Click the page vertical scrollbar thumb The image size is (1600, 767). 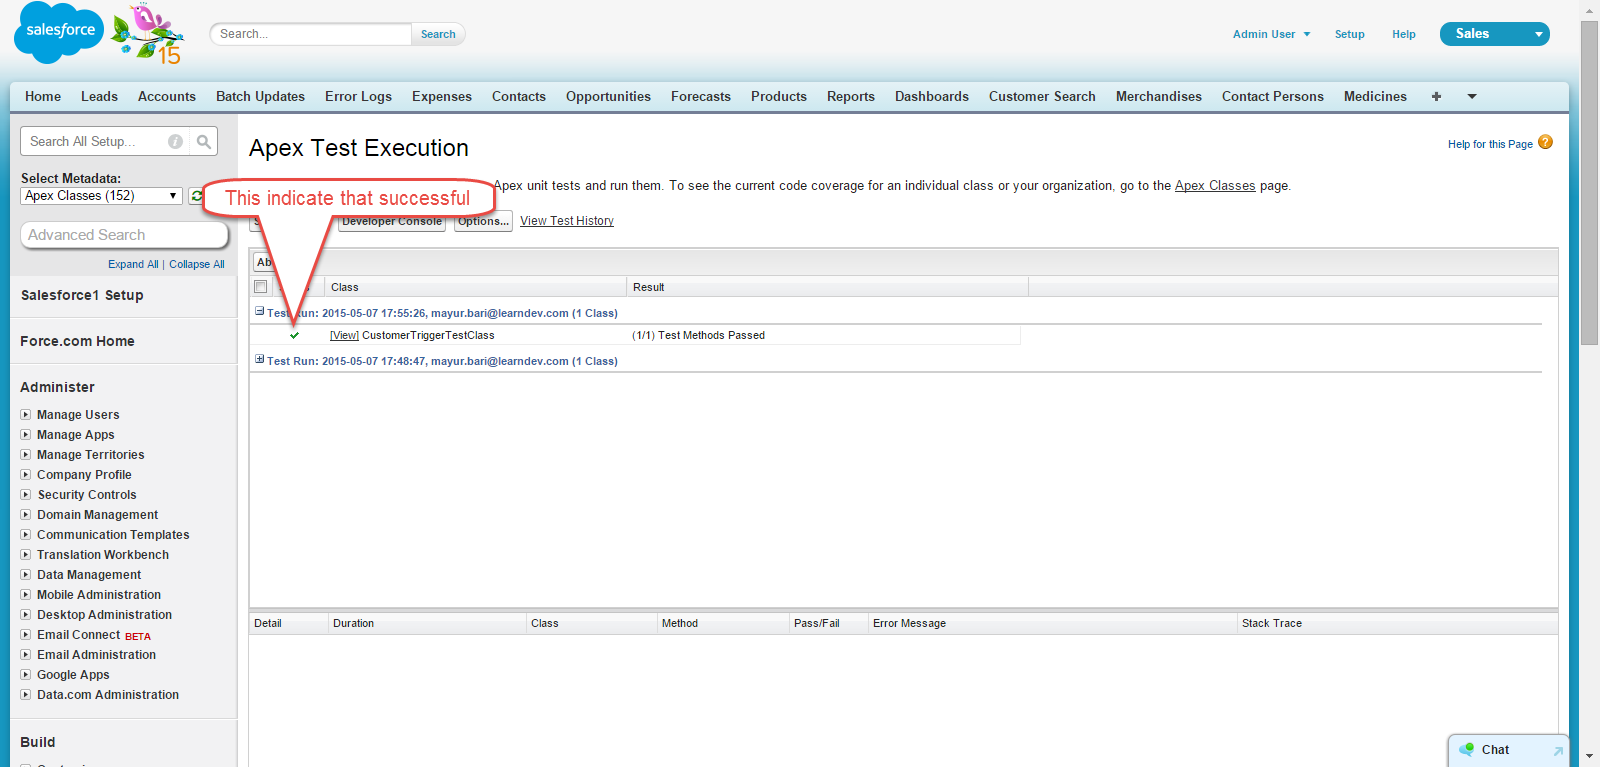pos(1589,182)
